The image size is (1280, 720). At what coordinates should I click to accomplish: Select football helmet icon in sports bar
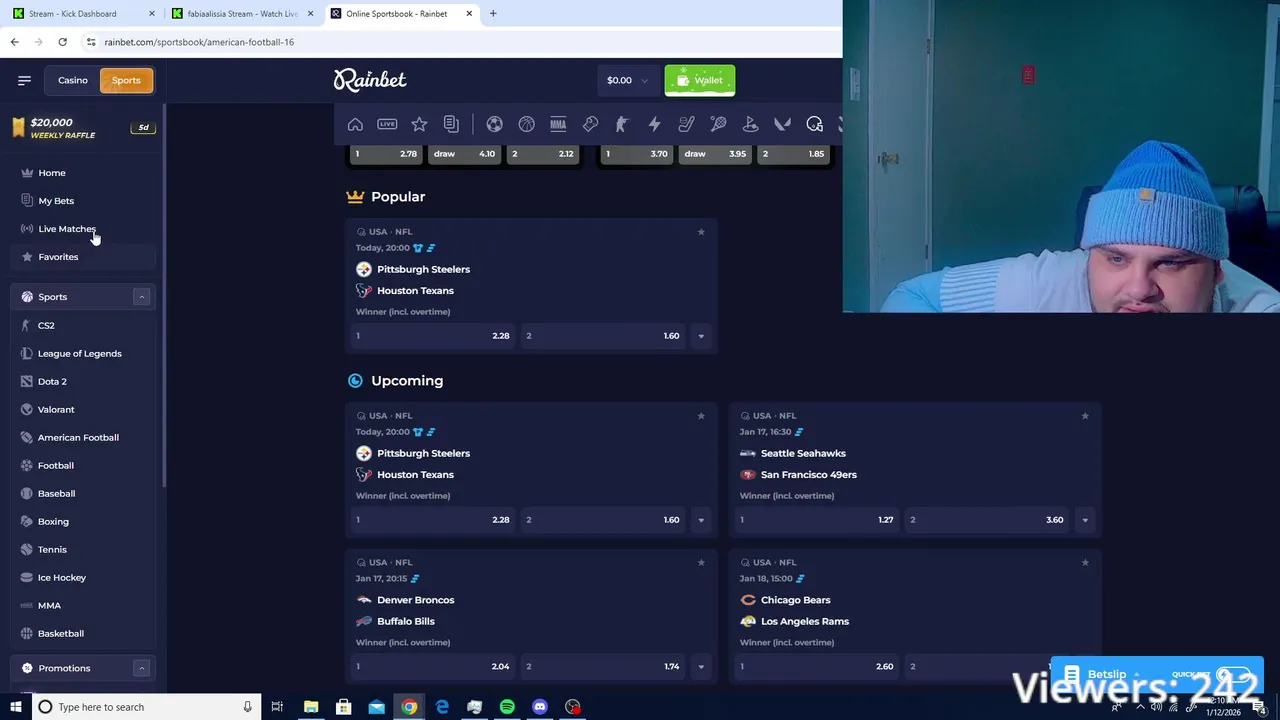click(814, 124)
